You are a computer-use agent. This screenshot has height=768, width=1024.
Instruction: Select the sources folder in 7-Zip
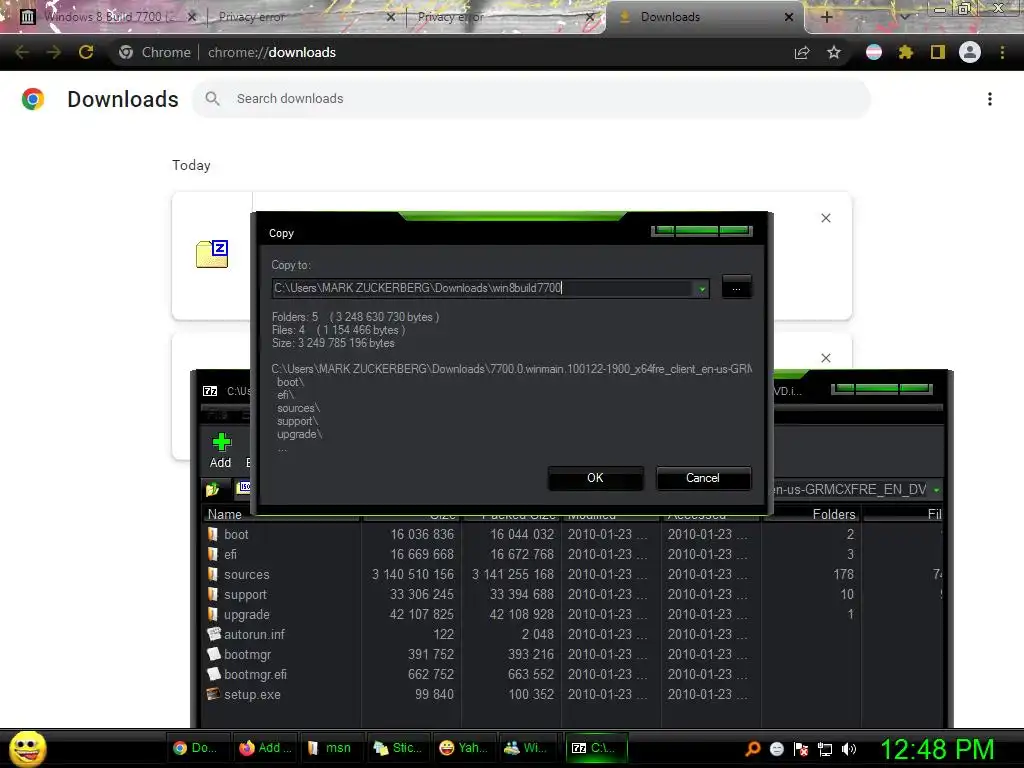click(x=246, y=575)
